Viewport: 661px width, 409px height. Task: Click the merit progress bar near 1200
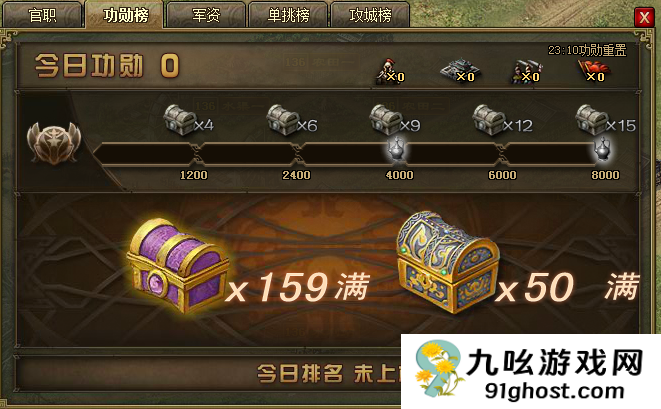point(143,154)
